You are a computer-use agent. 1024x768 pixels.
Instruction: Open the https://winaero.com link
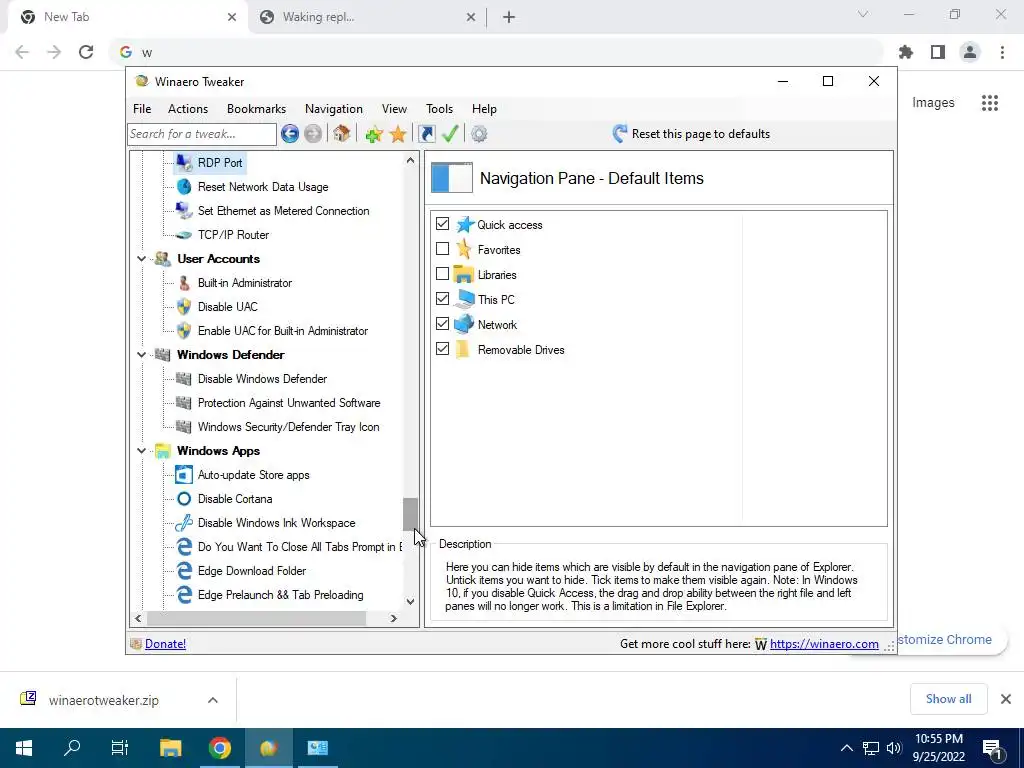click(x=824, y=644)
